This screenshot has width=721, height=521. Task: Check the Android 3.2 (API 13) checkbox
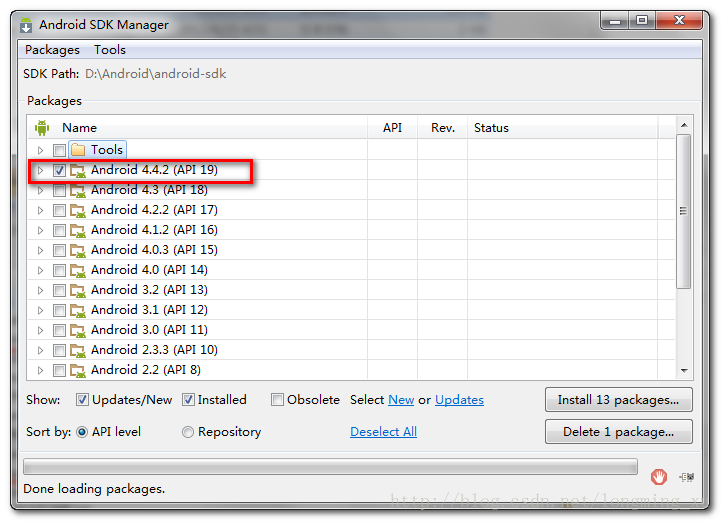pos(59,291)
